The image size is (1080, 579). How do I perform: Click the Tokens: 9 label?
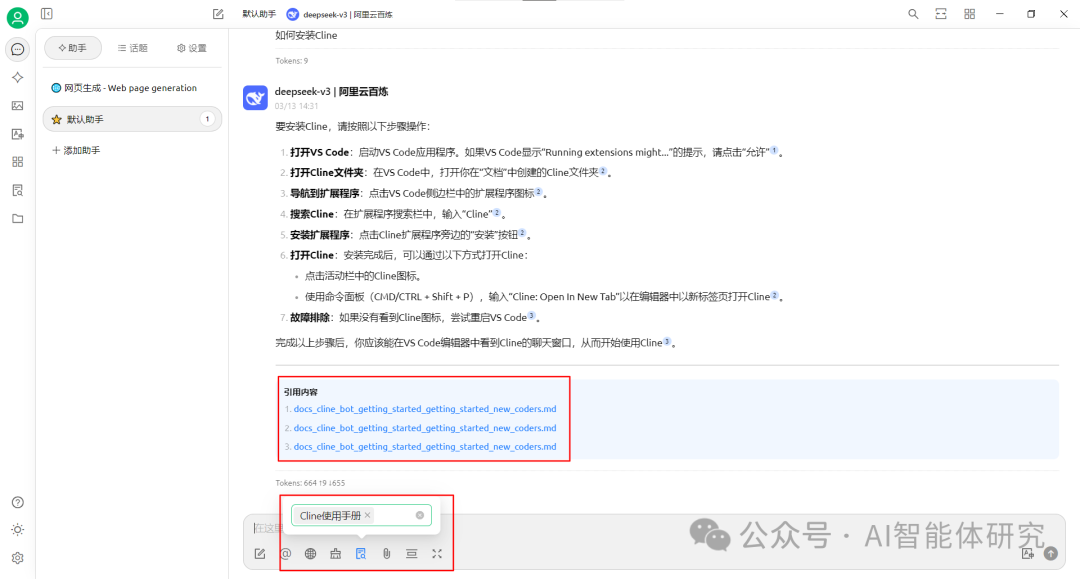[x=291, y=61]
